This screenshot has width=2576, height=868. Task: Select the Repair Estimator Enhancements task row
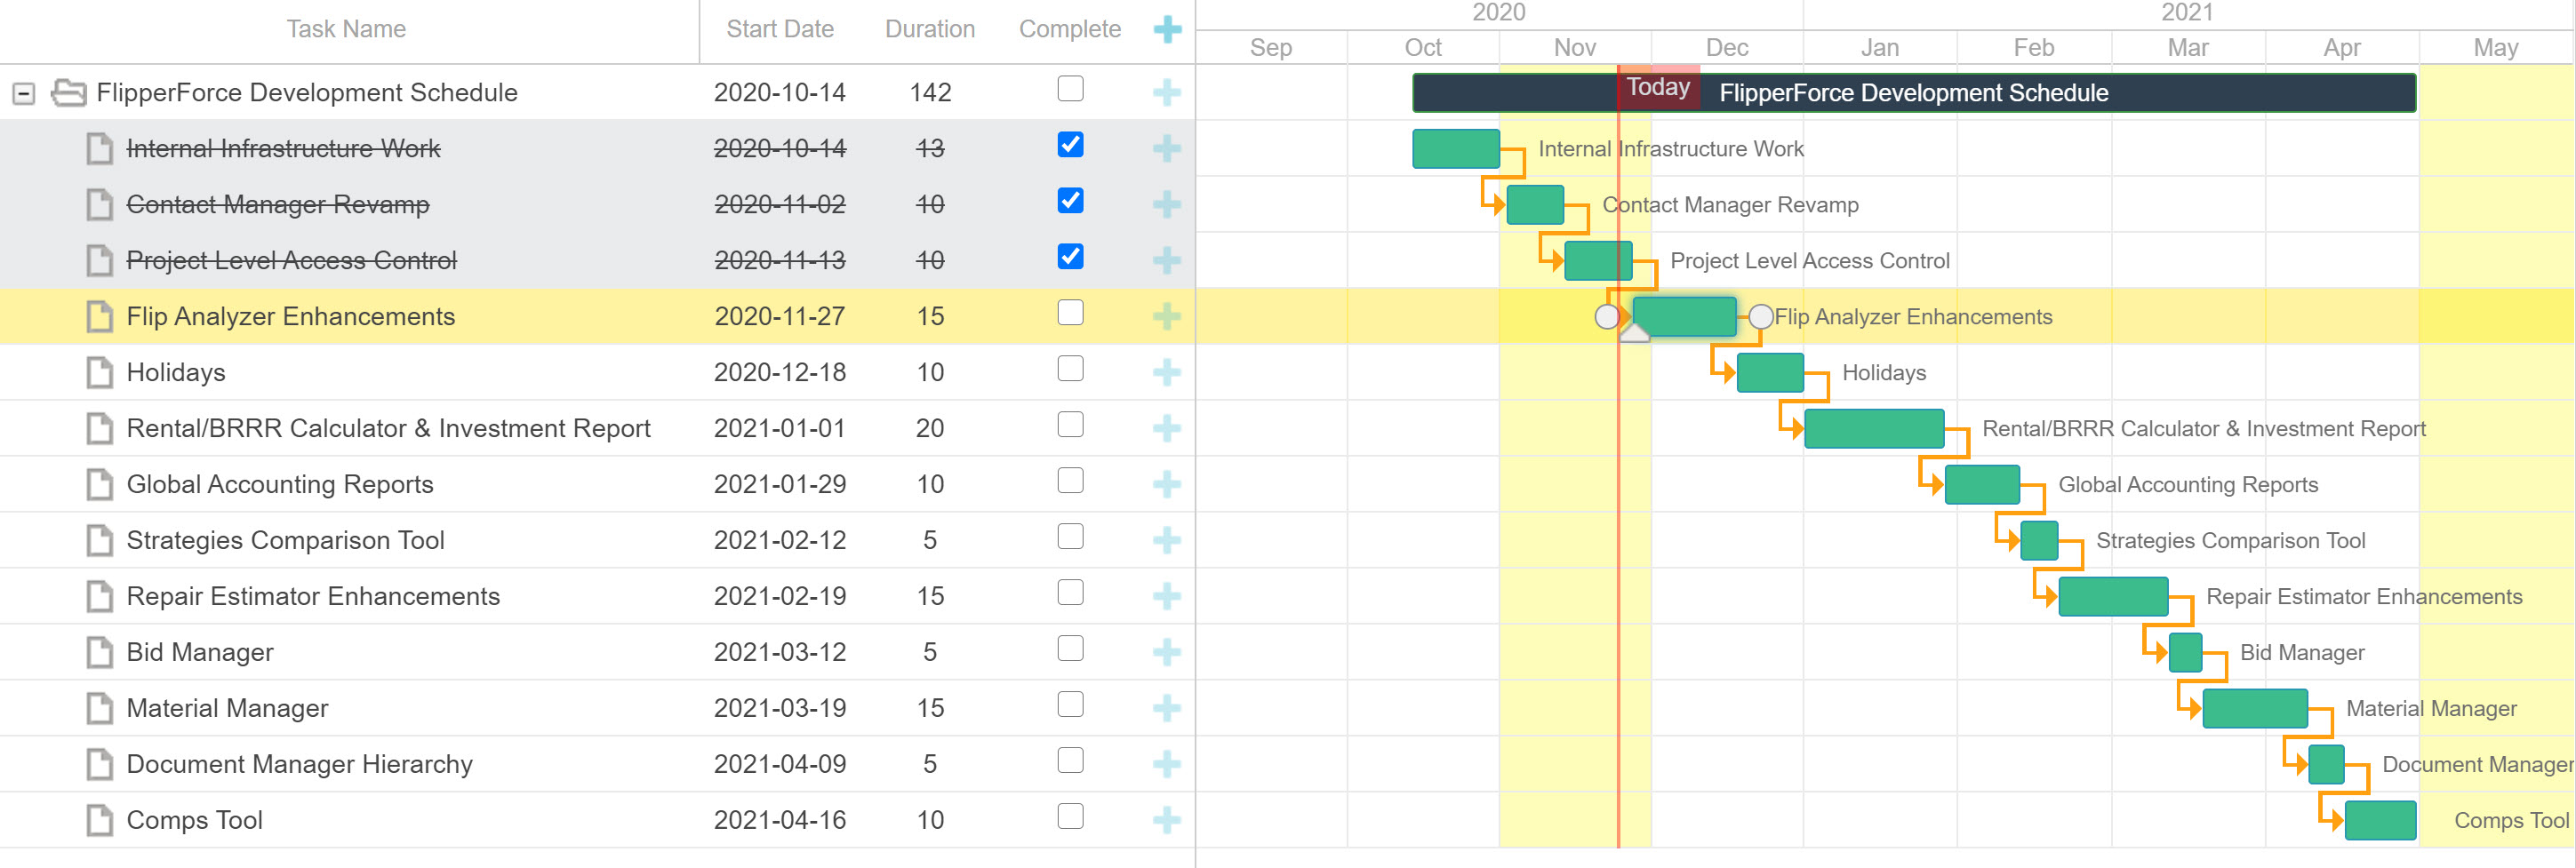pyautogui.click(x=598, y=597)
